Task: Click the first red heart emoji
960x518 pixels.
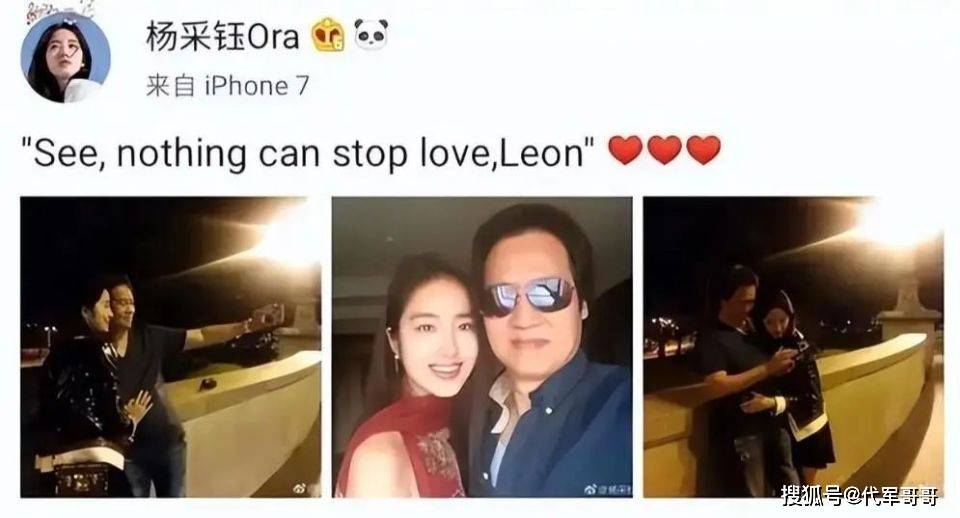Action: pyautogui.click(x=625, y=150)
